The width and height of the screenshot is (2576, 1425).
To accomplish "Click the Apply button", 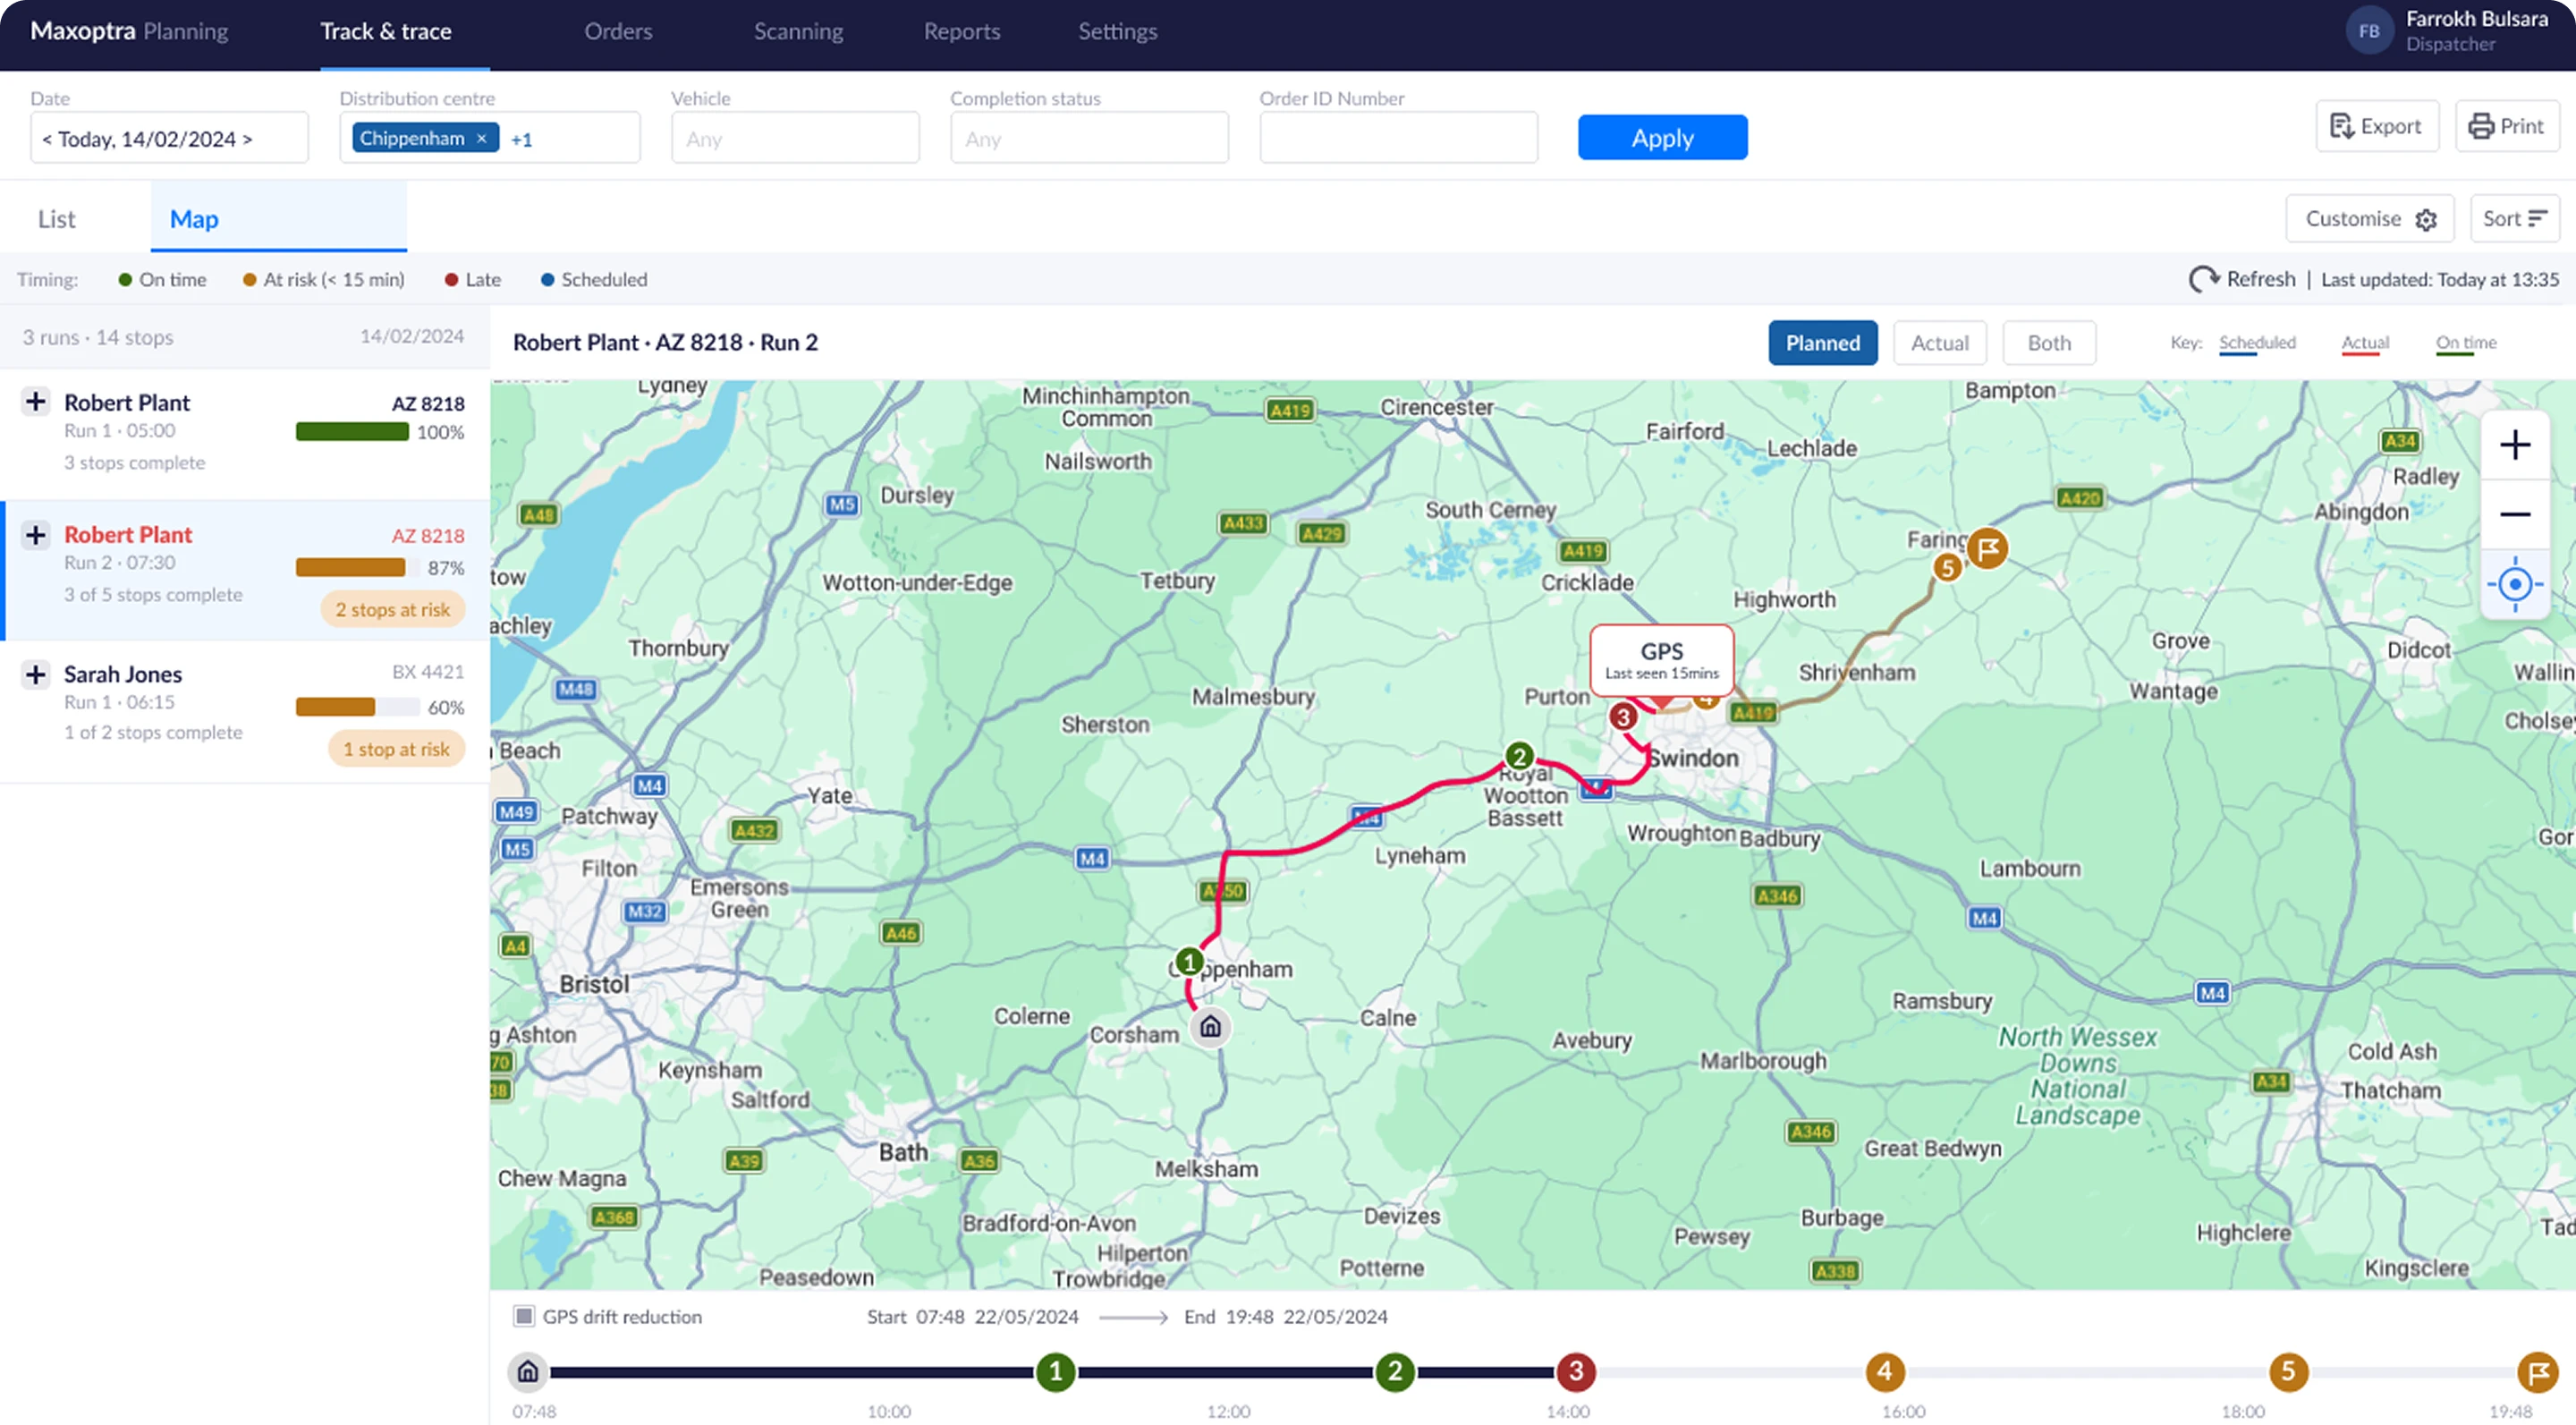I will click(x=1662, y=137).
